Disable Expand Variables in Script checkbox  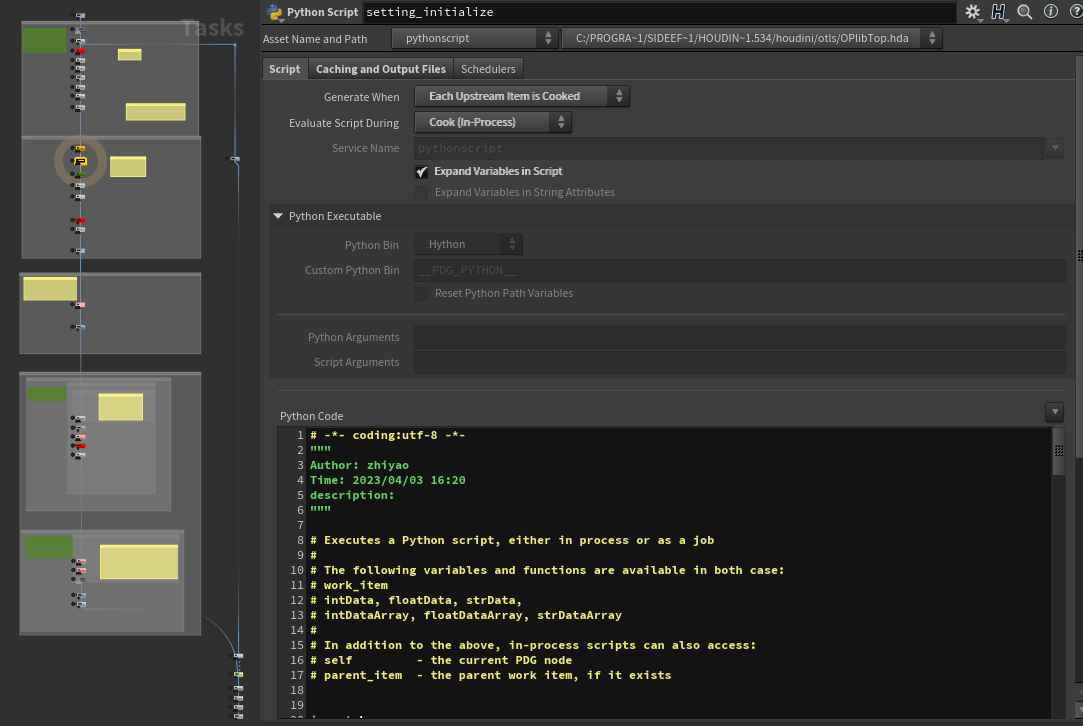tap(421, 172)
